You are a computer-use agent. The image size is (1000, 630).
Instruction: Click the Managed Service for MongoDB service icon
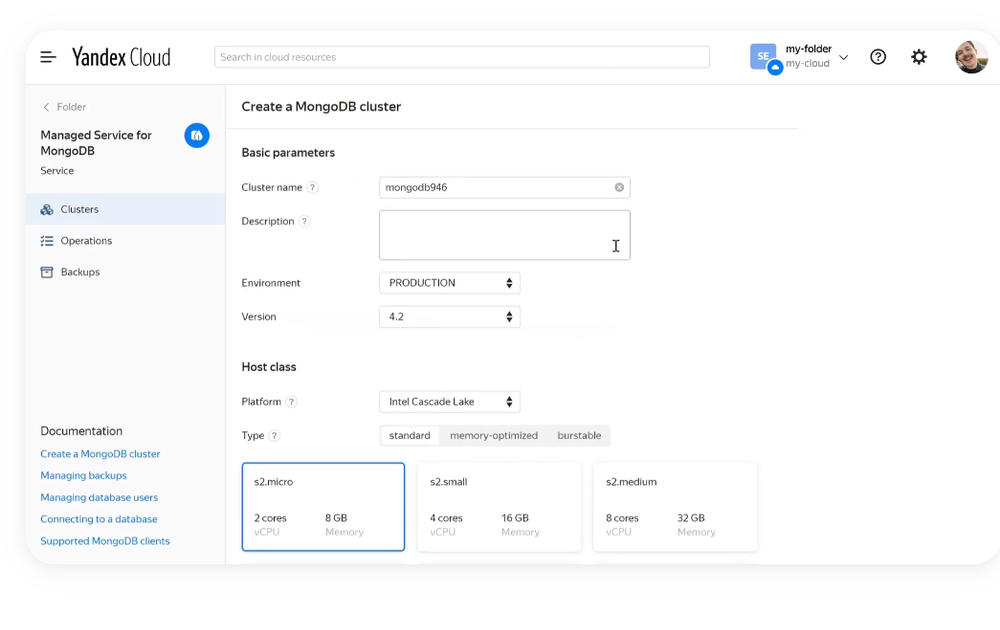point(196,135)
